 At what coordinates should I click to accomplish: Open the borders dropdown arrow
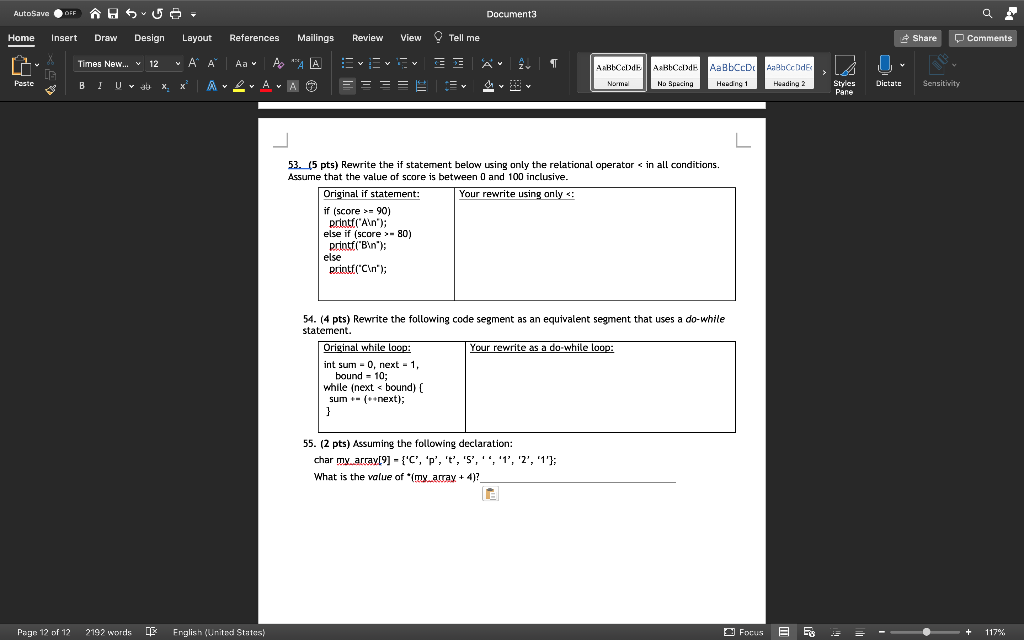[x=528, y=86]
